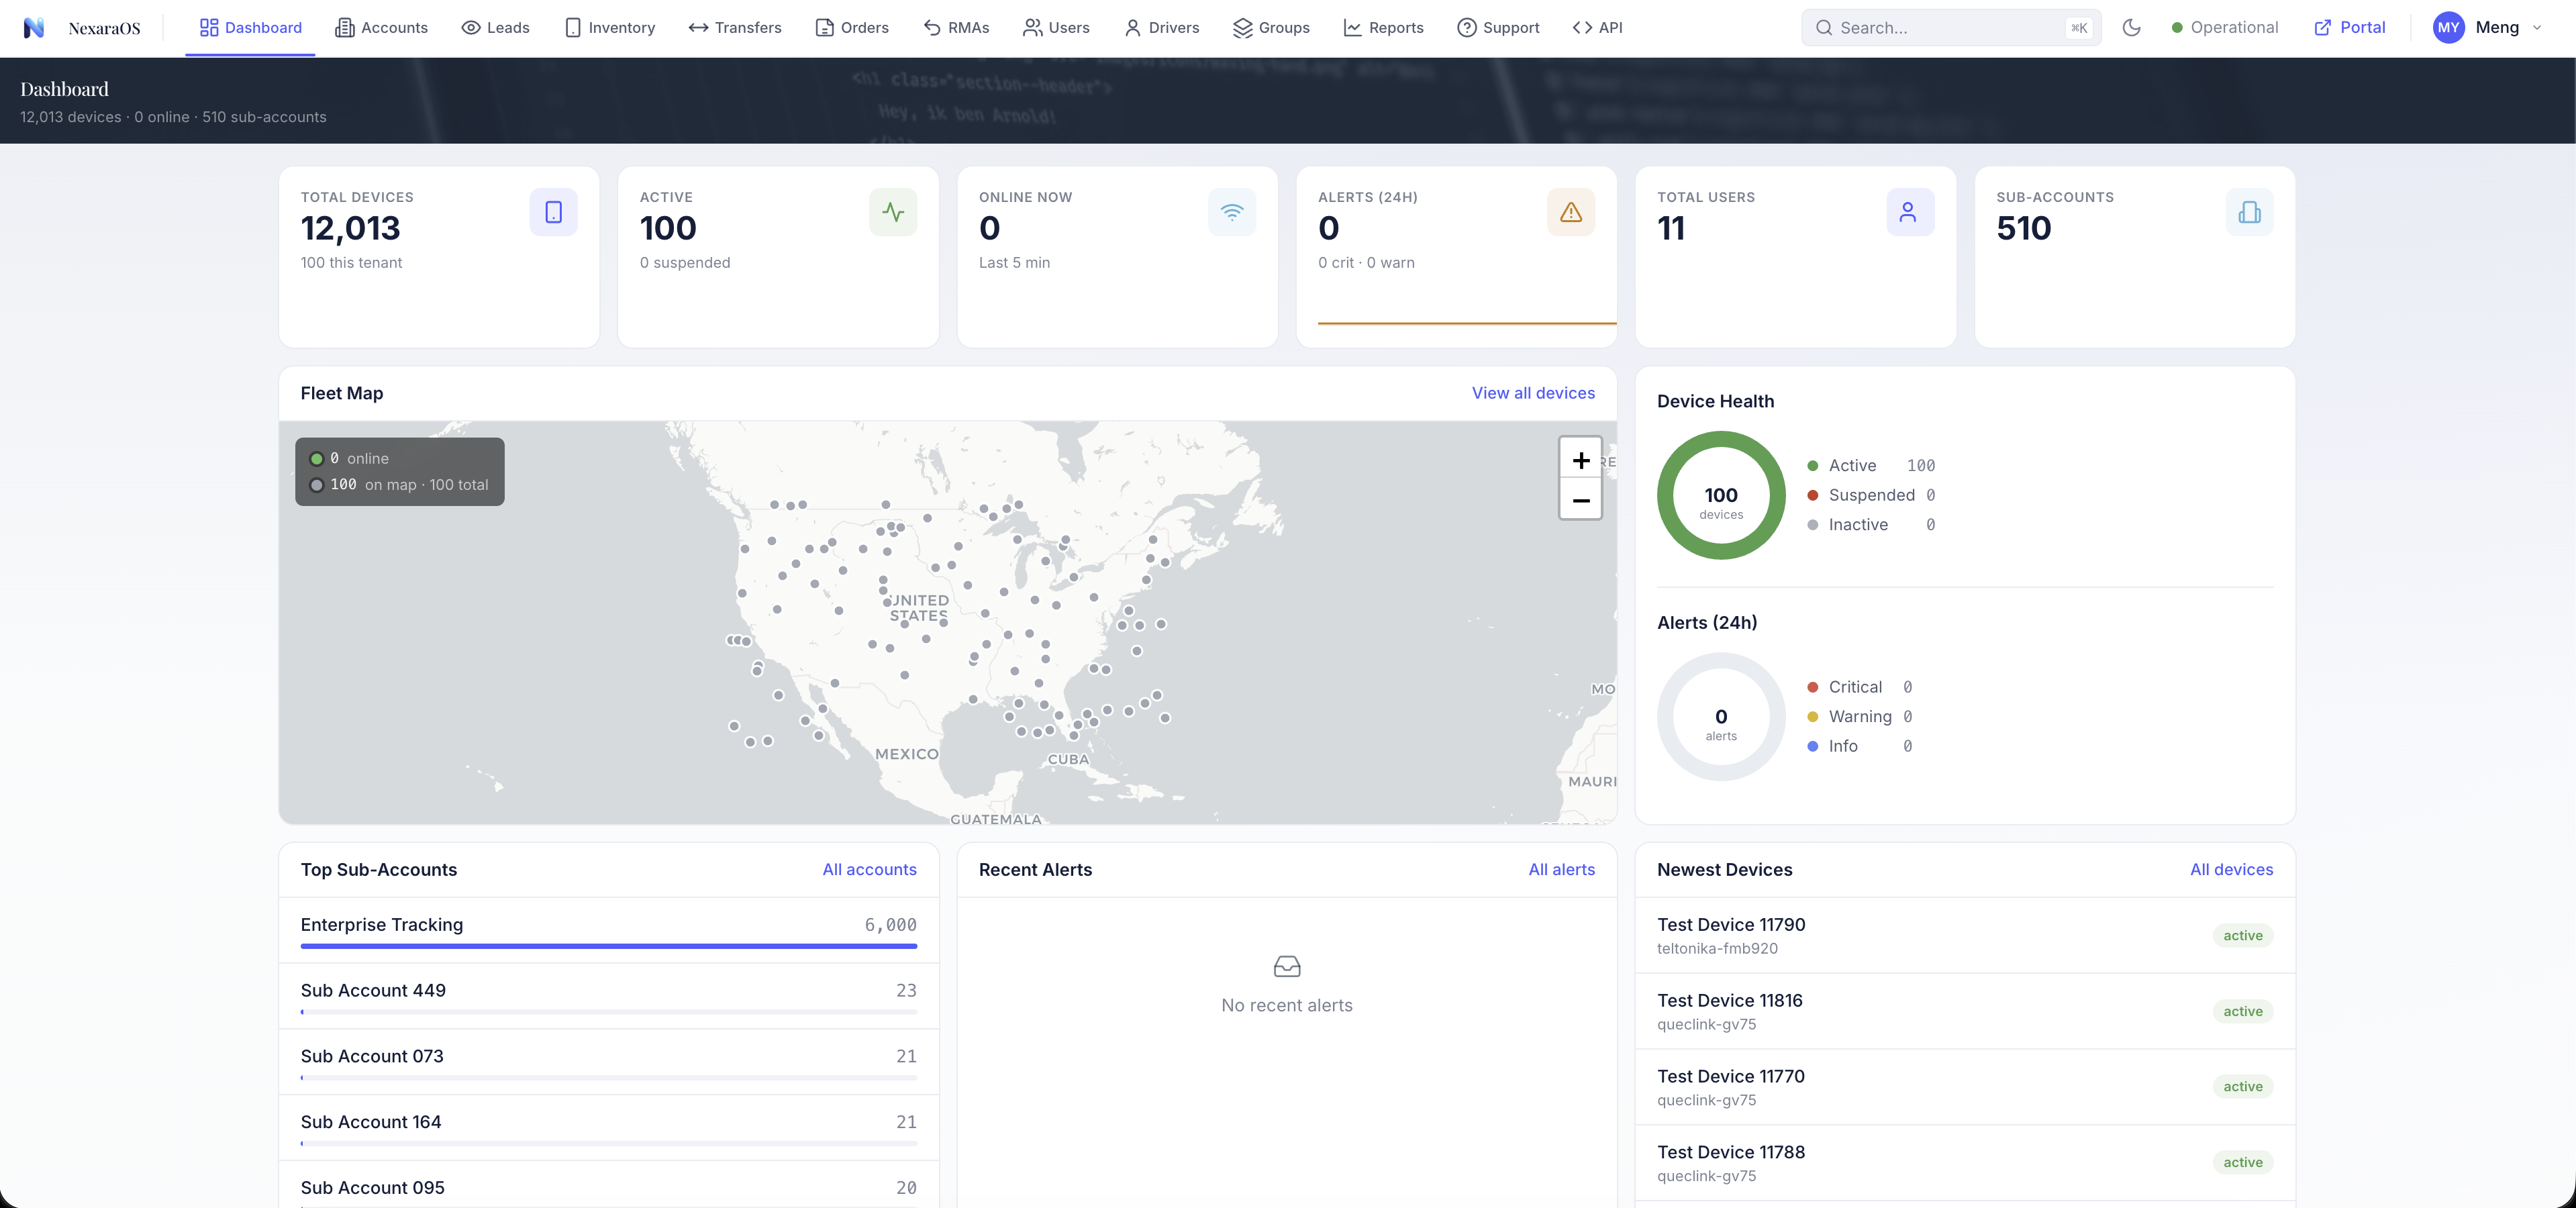Click the Inactive legend entry

click(1871, 525)
